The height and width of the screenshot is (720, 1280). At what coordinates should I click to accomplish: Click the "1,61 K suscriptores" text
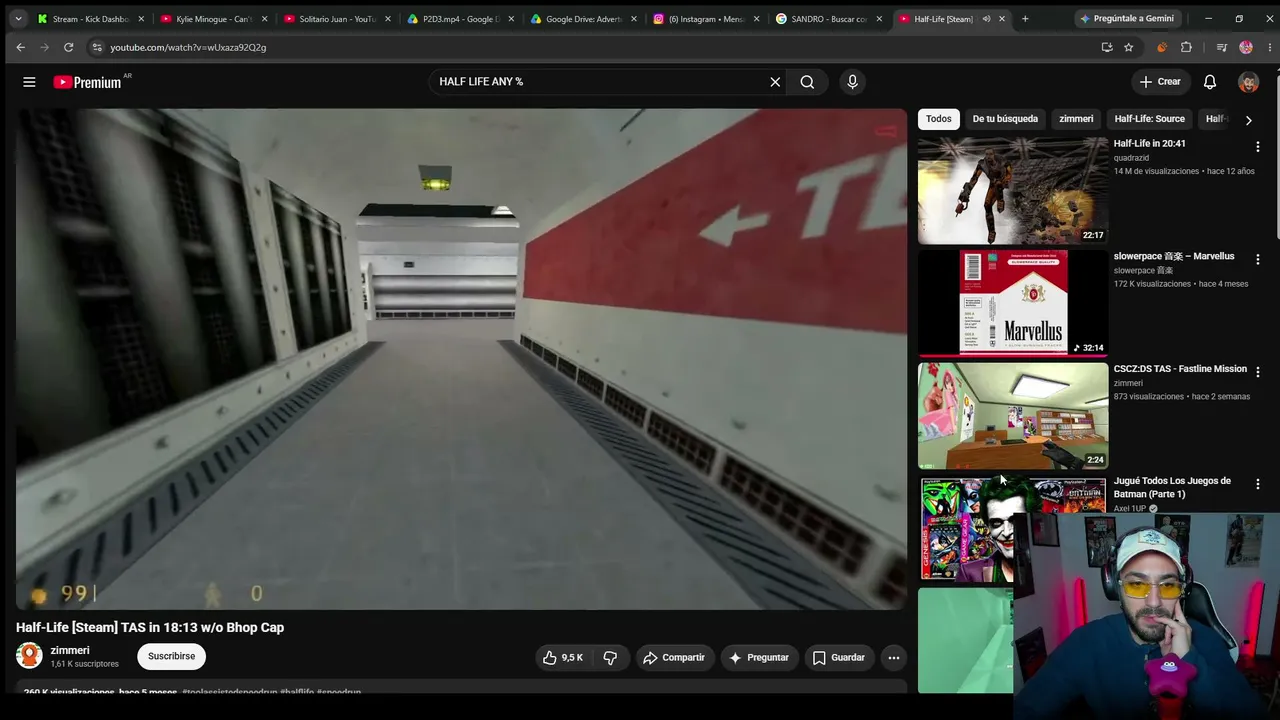coord(85,664)
